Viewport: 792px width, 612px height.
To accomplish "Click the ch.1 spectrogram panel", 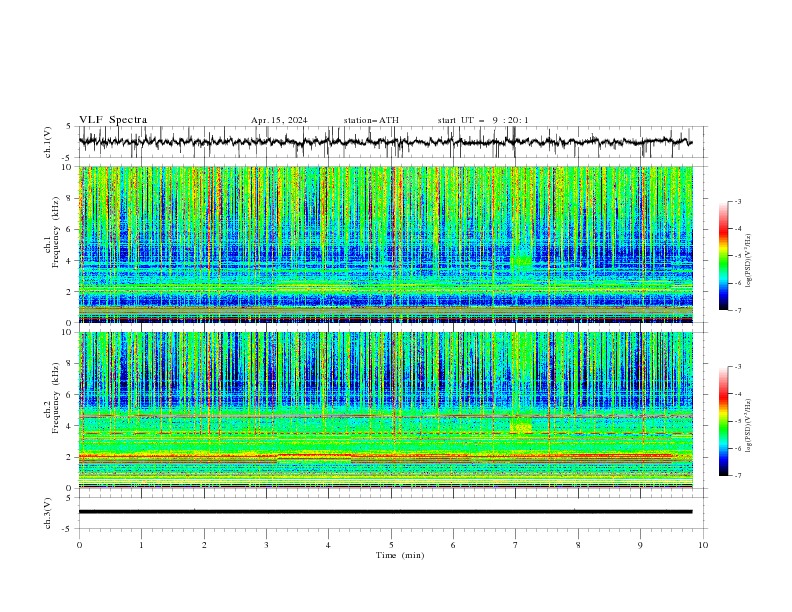I will [x=385, y=244].
